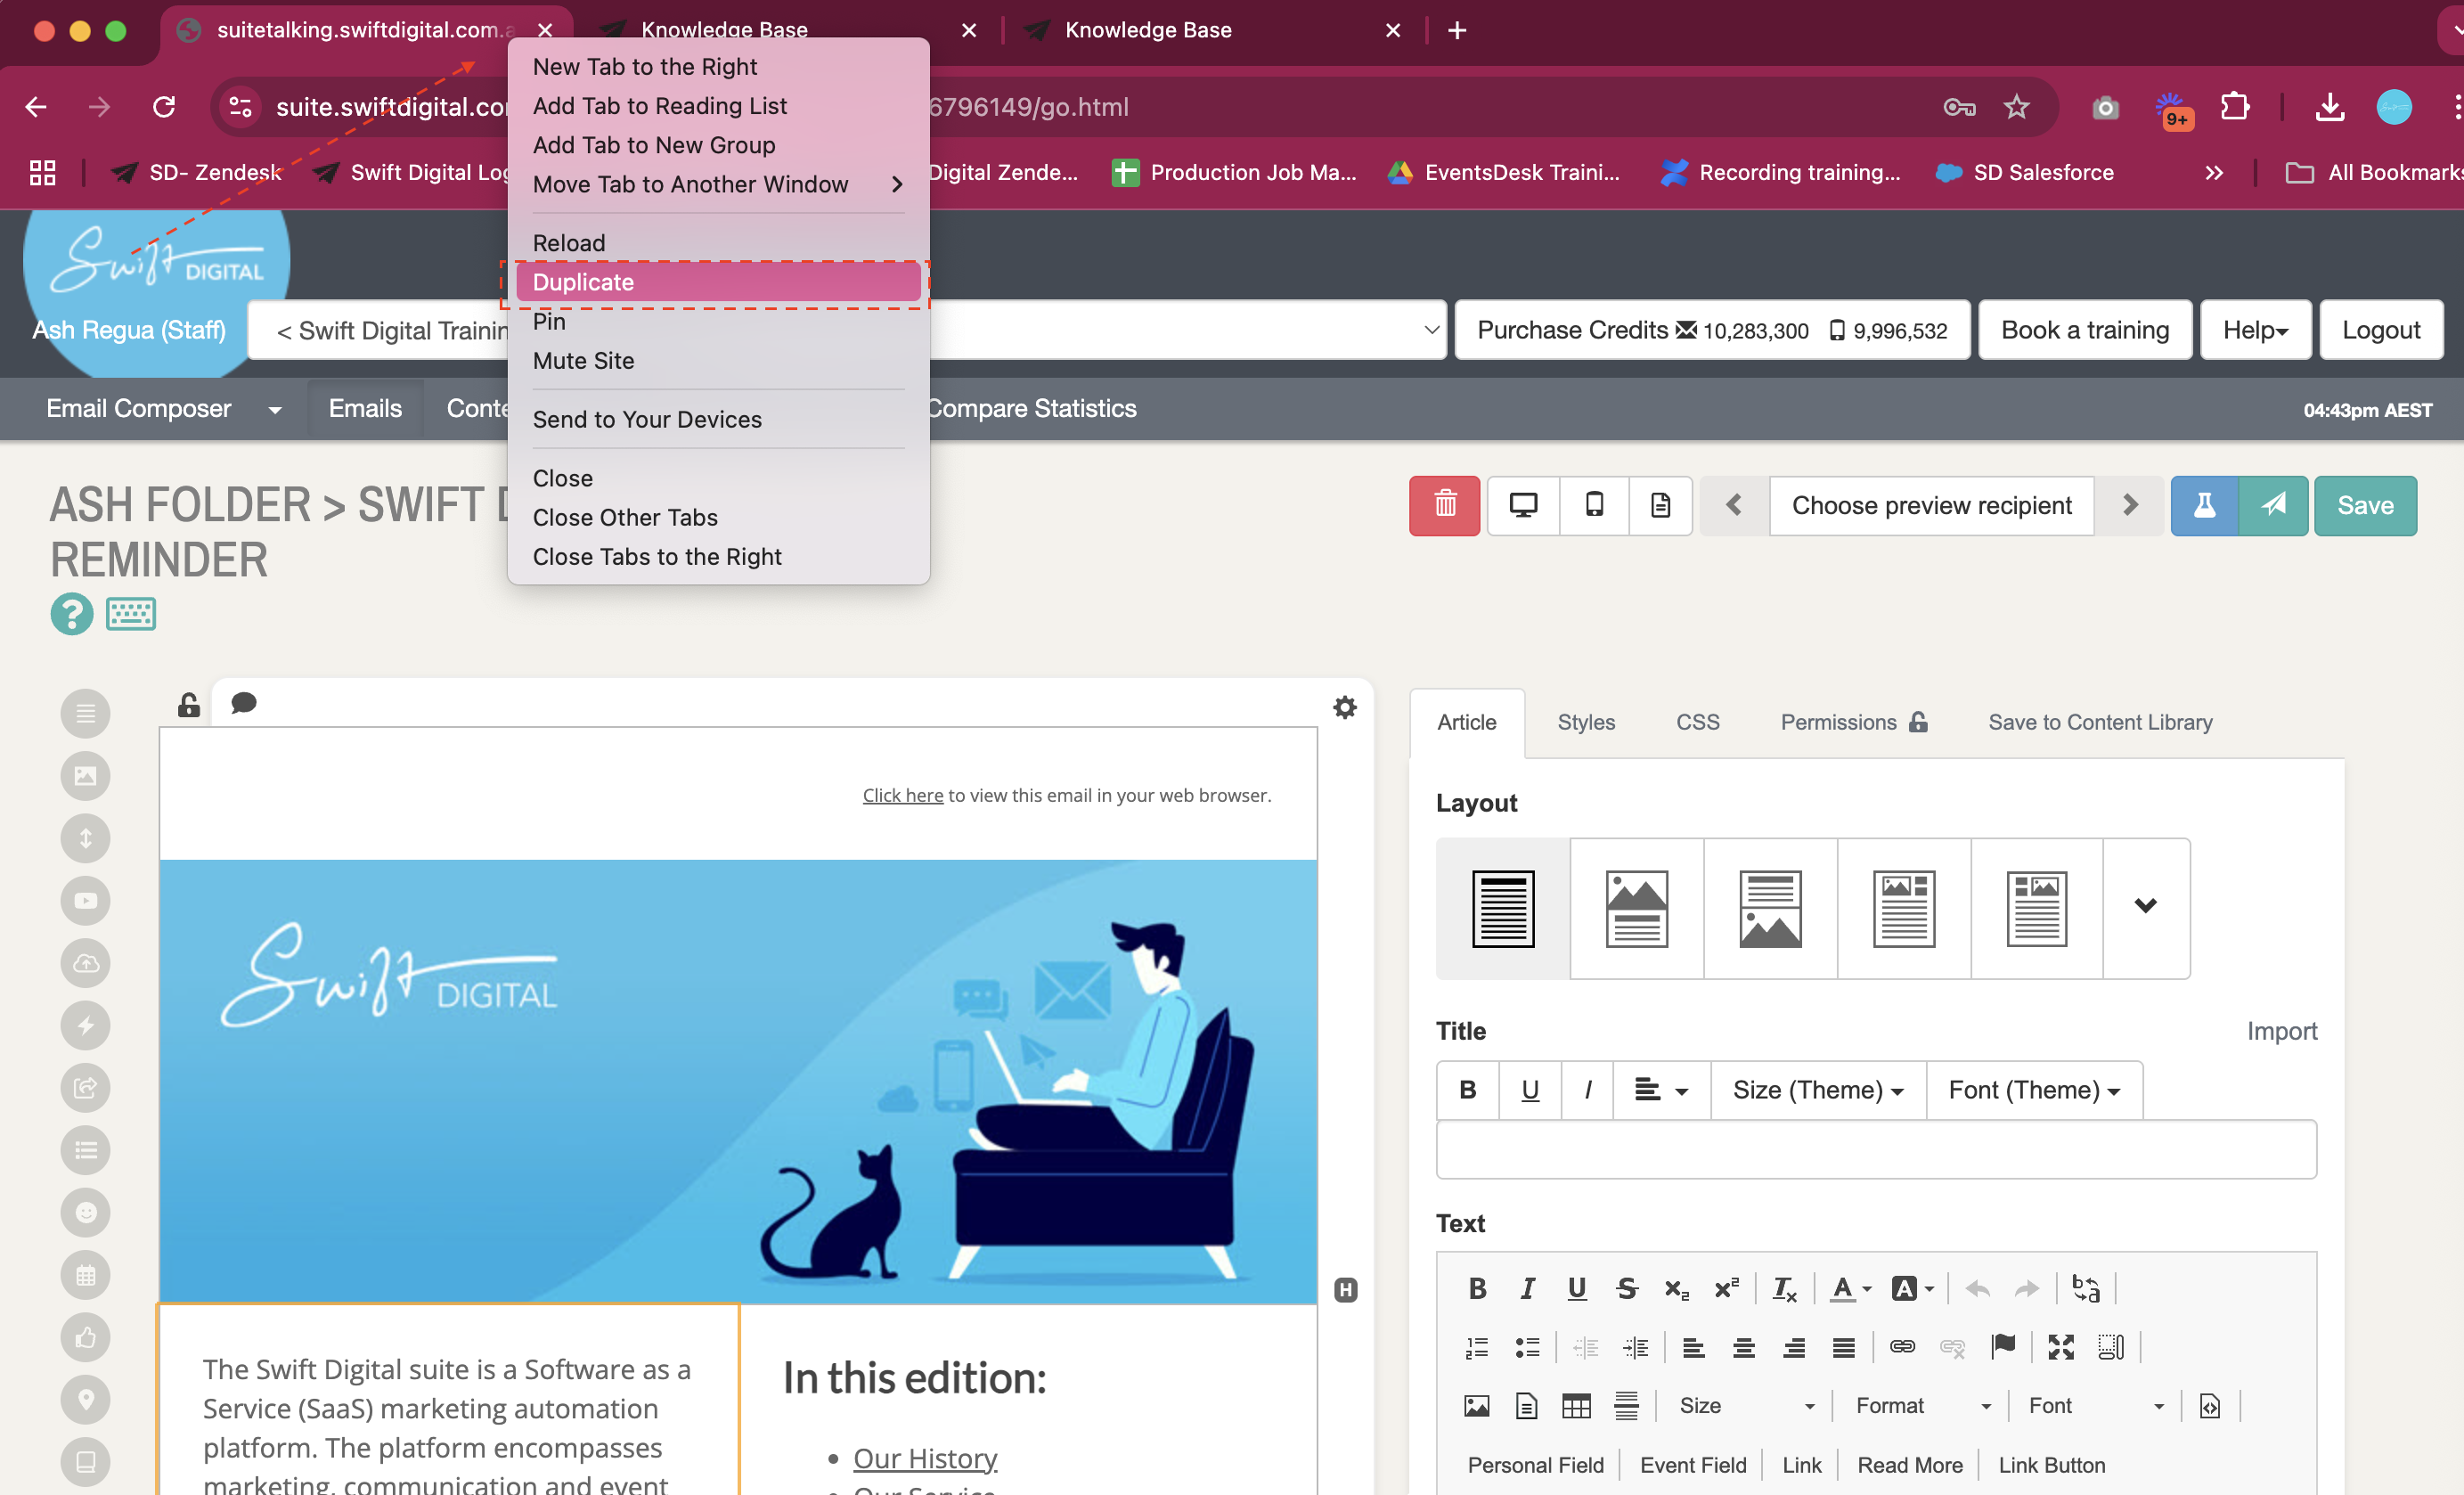This screenshot has width=2464, height=1495.
Task: Click the blue flask test button
Action: pos(2204,506)
